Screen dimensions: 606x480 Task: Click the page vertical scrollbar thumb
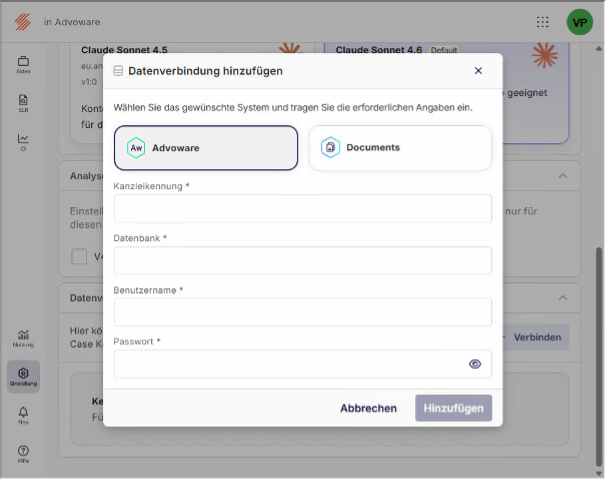[x=599, y=356]
